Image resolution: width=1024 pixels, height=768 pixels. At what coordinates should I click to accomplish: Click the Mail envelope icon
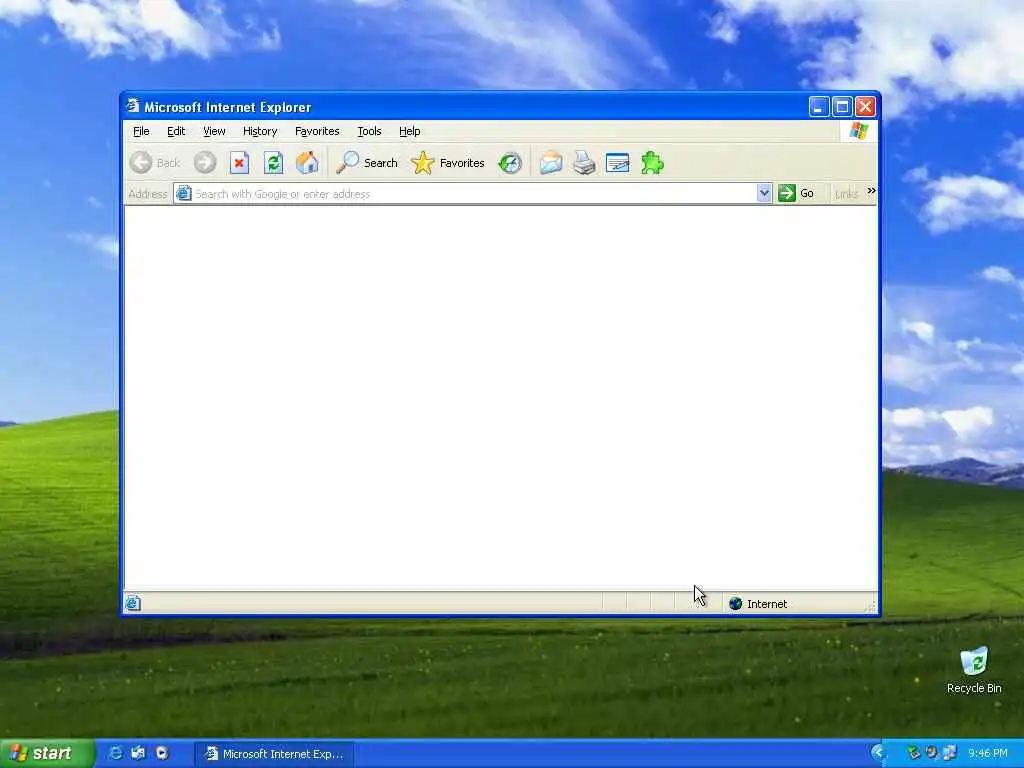click(x=551, y=163)
